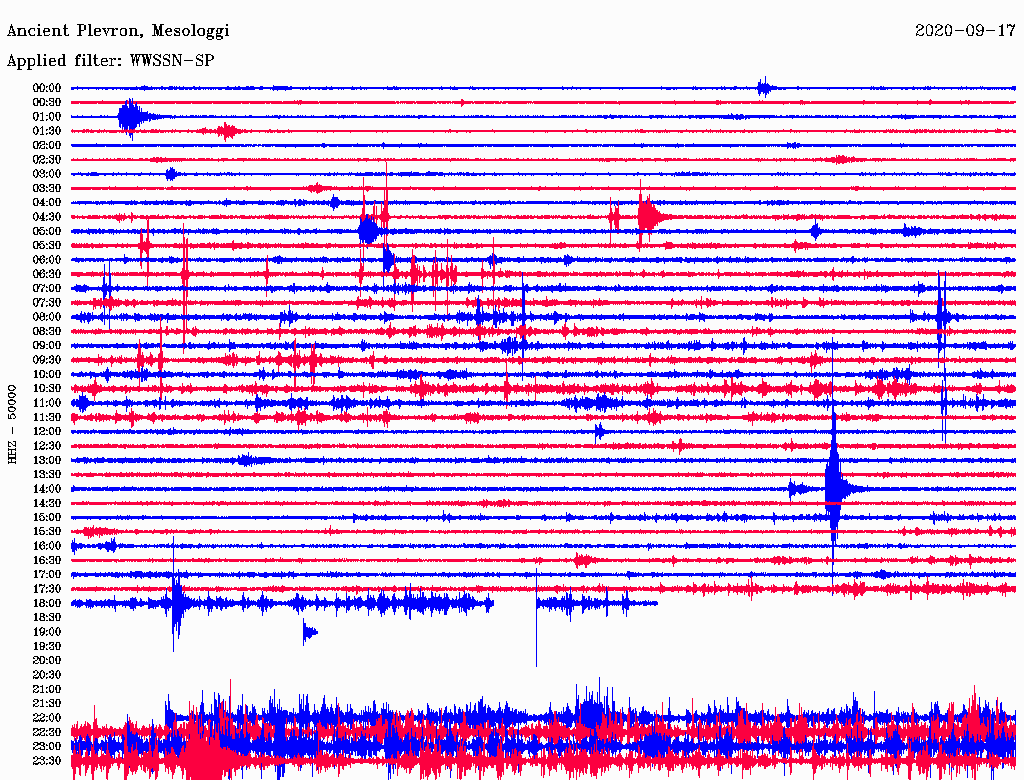Click the 00:00 time label
This screenshot has height=780, width=1024.
pyautogui.click(x=47, y=88)
